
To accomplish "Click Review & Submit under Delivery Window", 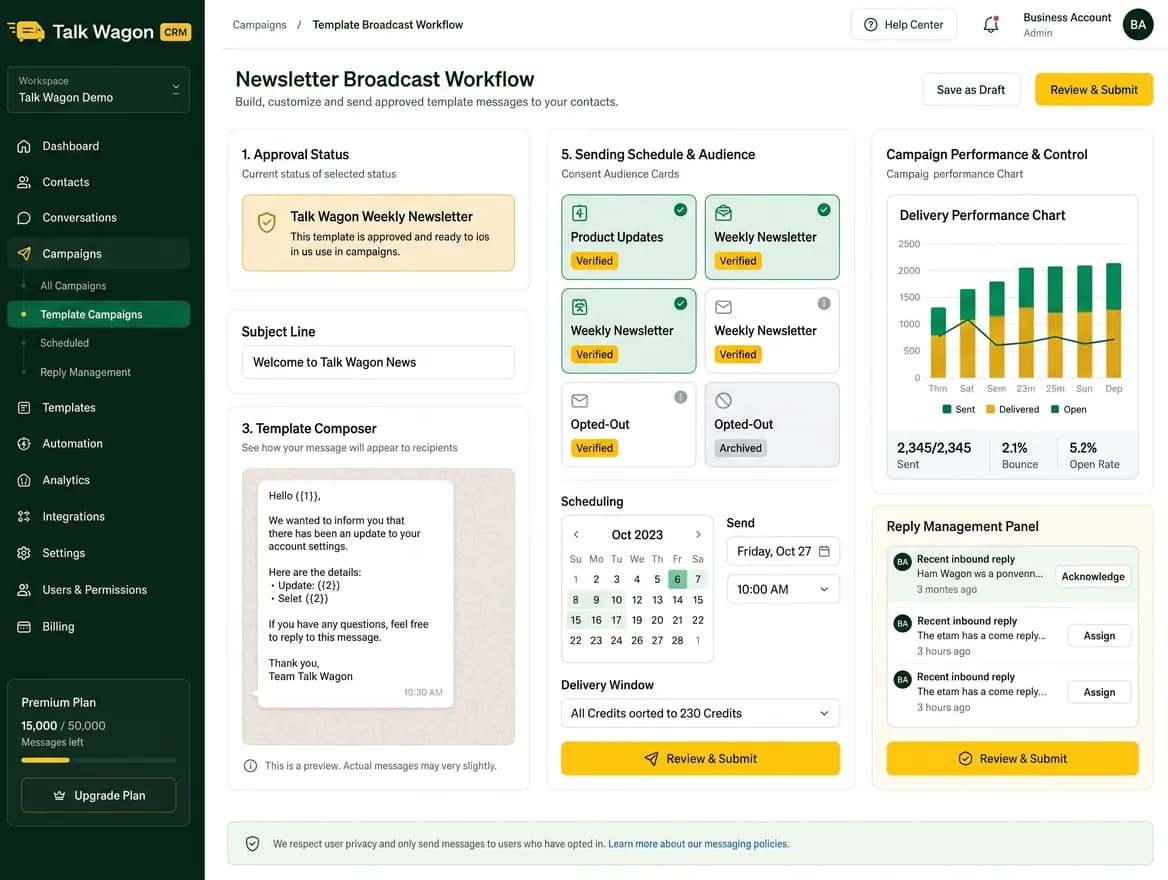I will coord(700,759).
